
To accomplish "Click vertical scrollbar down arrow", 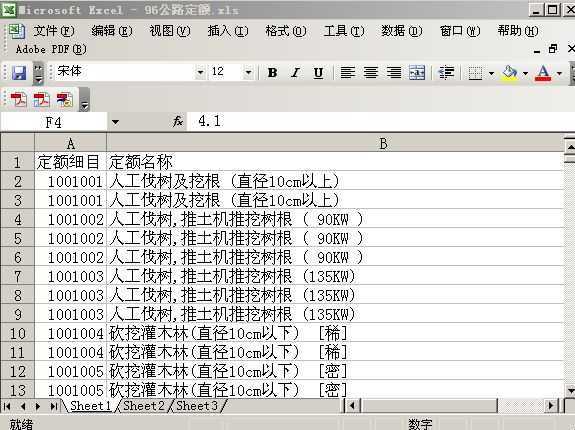I will point(570,390).
